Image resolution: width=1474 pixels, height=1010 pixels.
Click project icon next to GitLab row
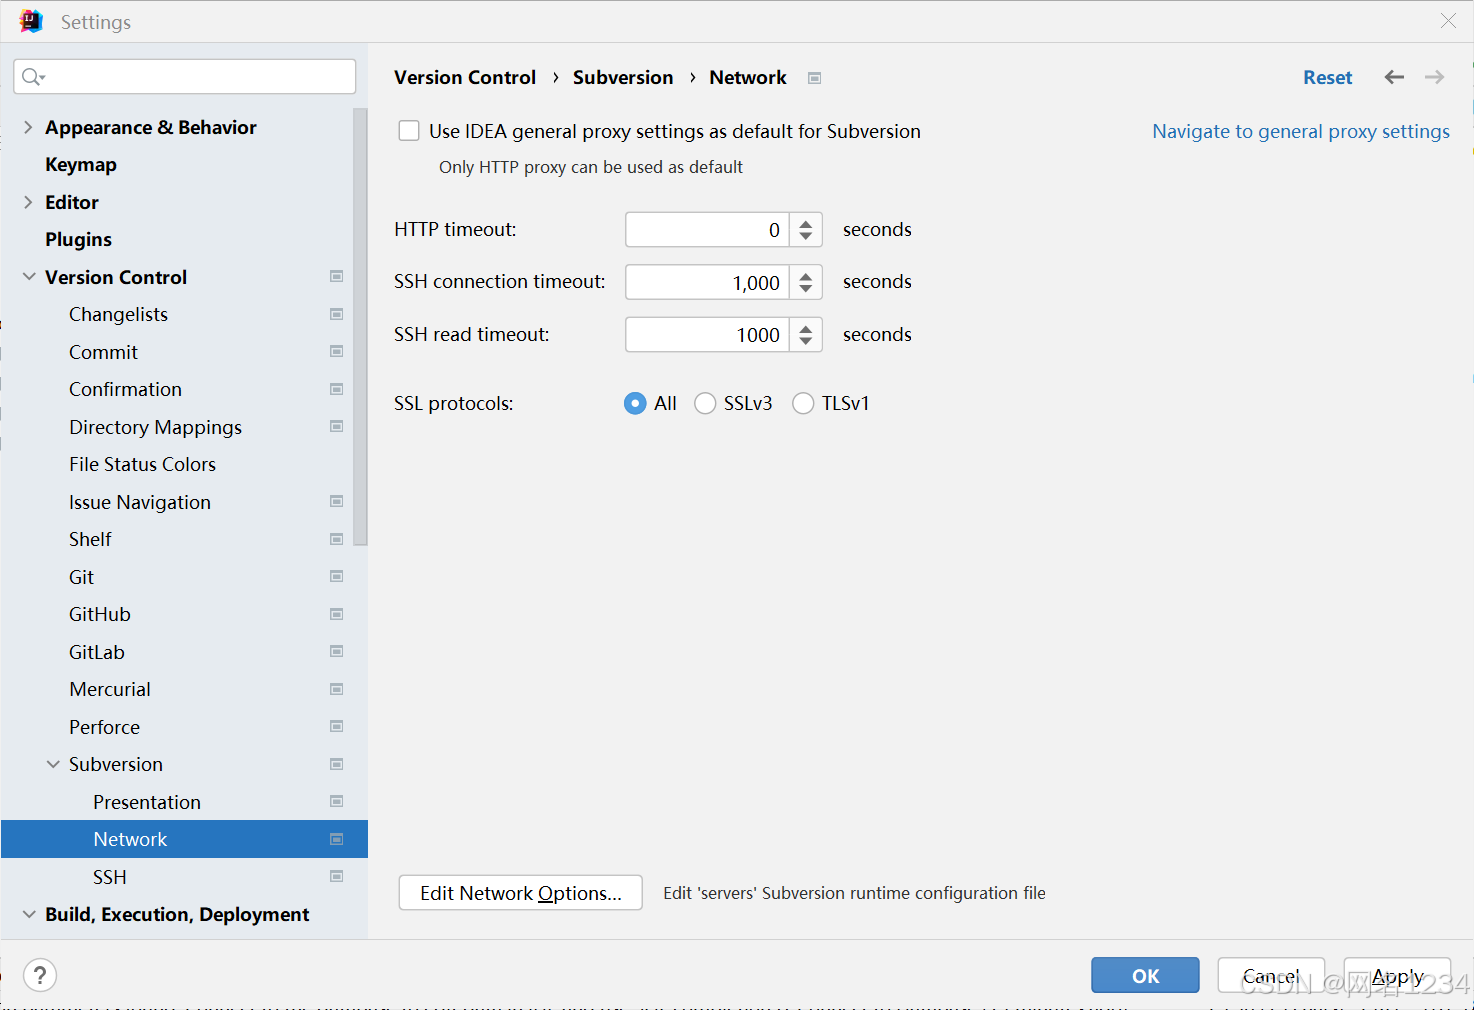pyautogui.click(x=337, y=651)
